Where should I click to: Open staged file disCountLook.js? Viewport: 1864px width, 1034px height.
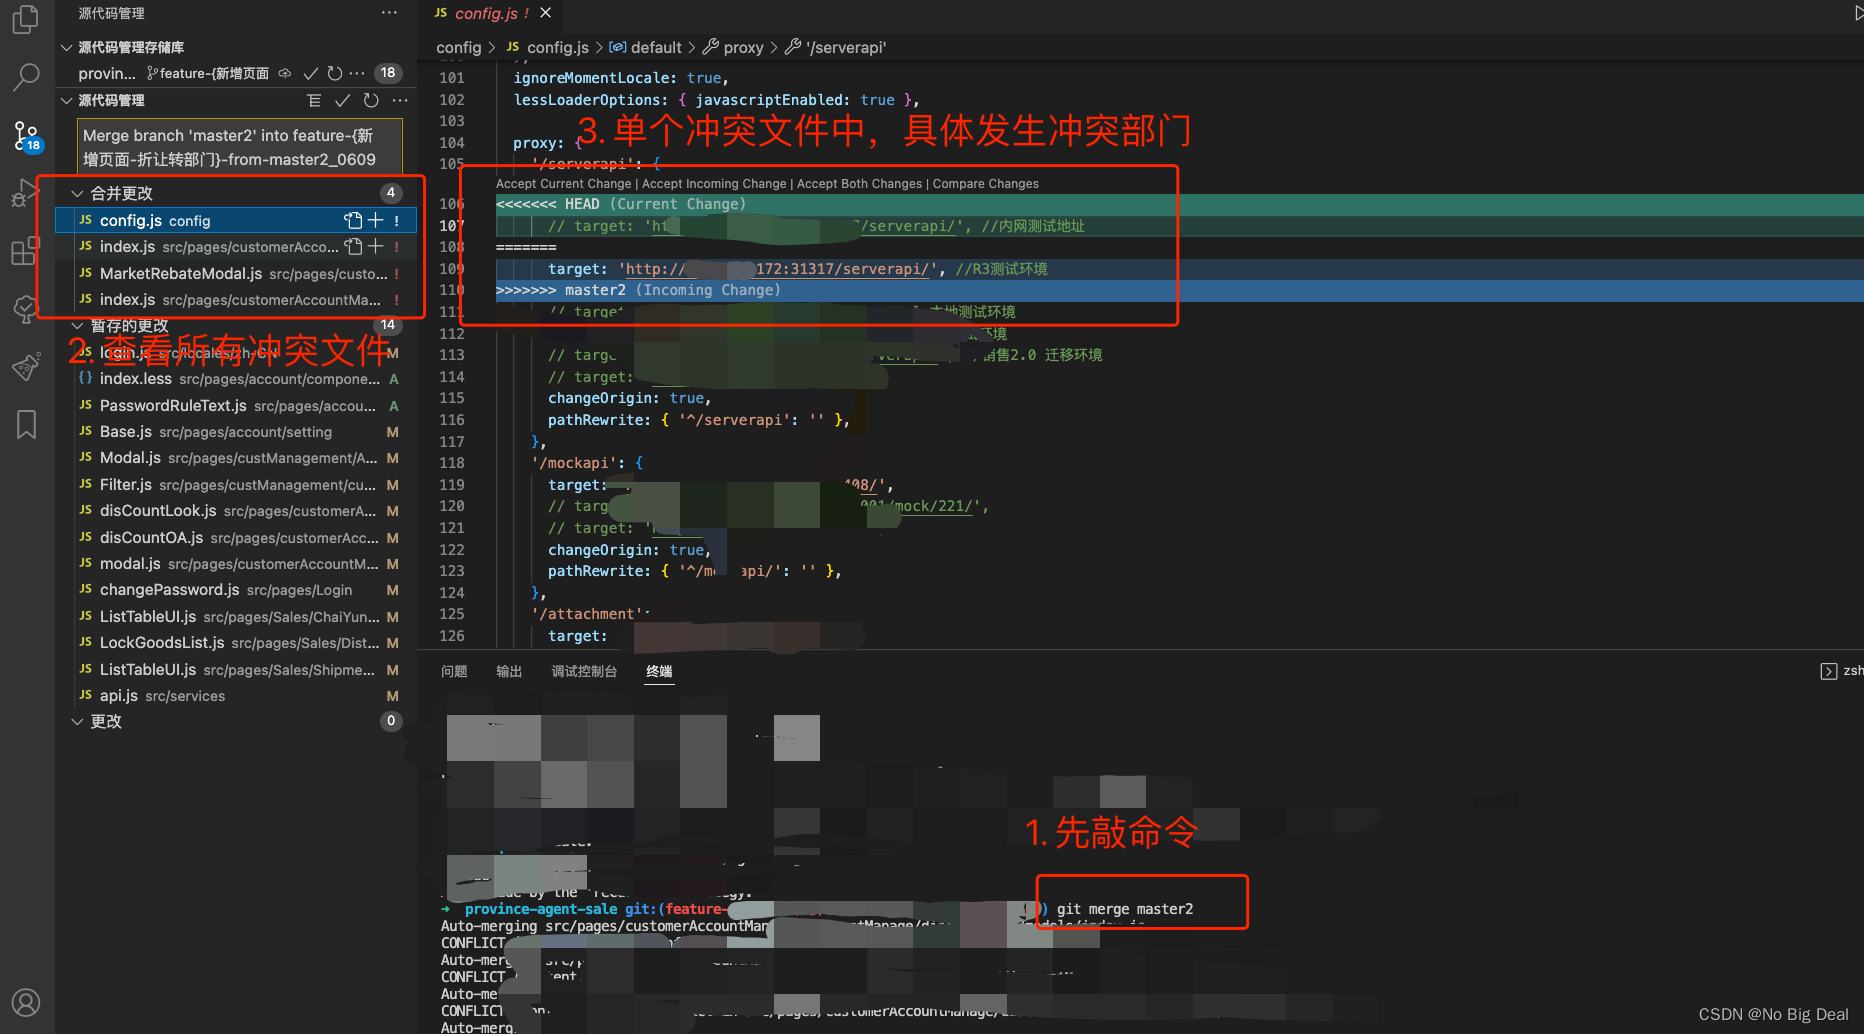[x=236, y=511]
